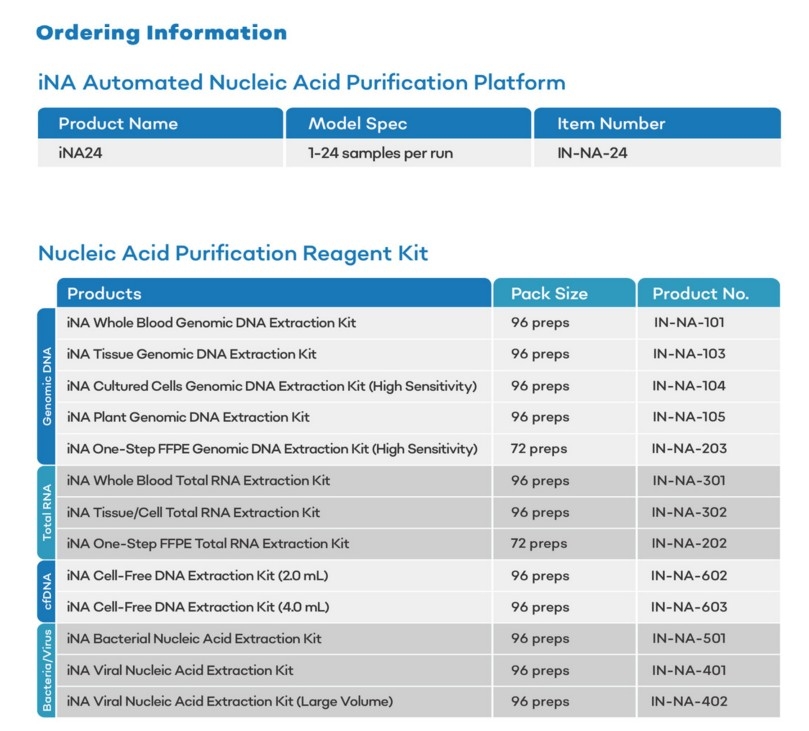Select the Total RNA vertical category label
809x731 pixels.
(x=47, y=512)
